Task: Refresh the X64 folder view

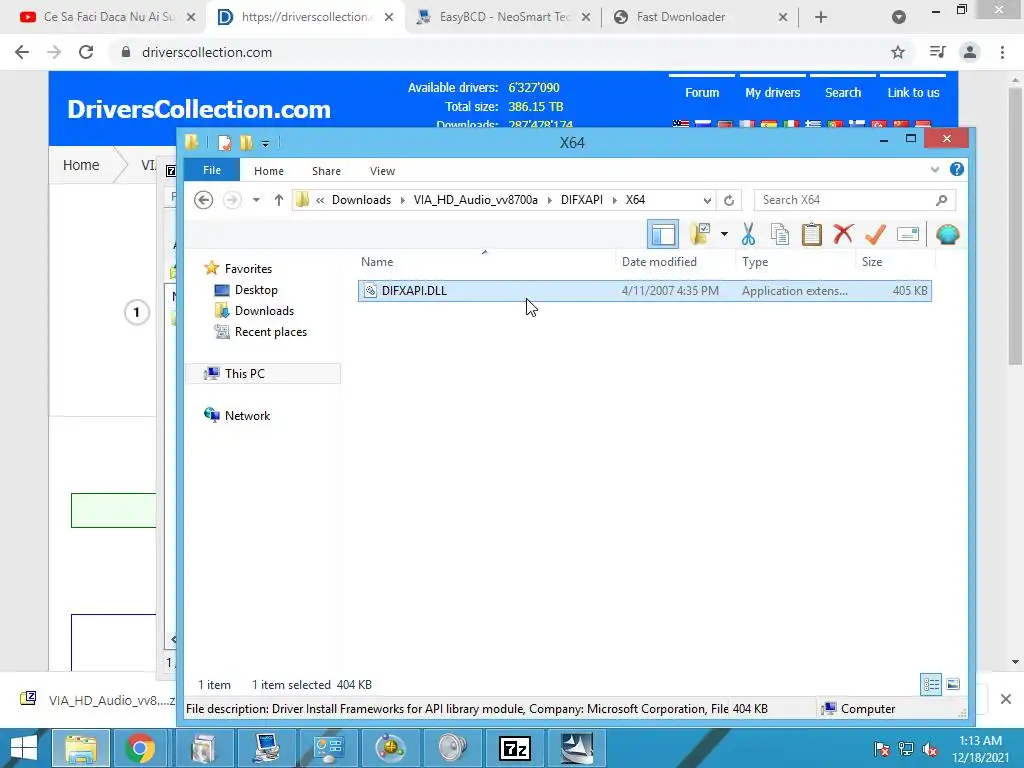Action: point(729,200)
